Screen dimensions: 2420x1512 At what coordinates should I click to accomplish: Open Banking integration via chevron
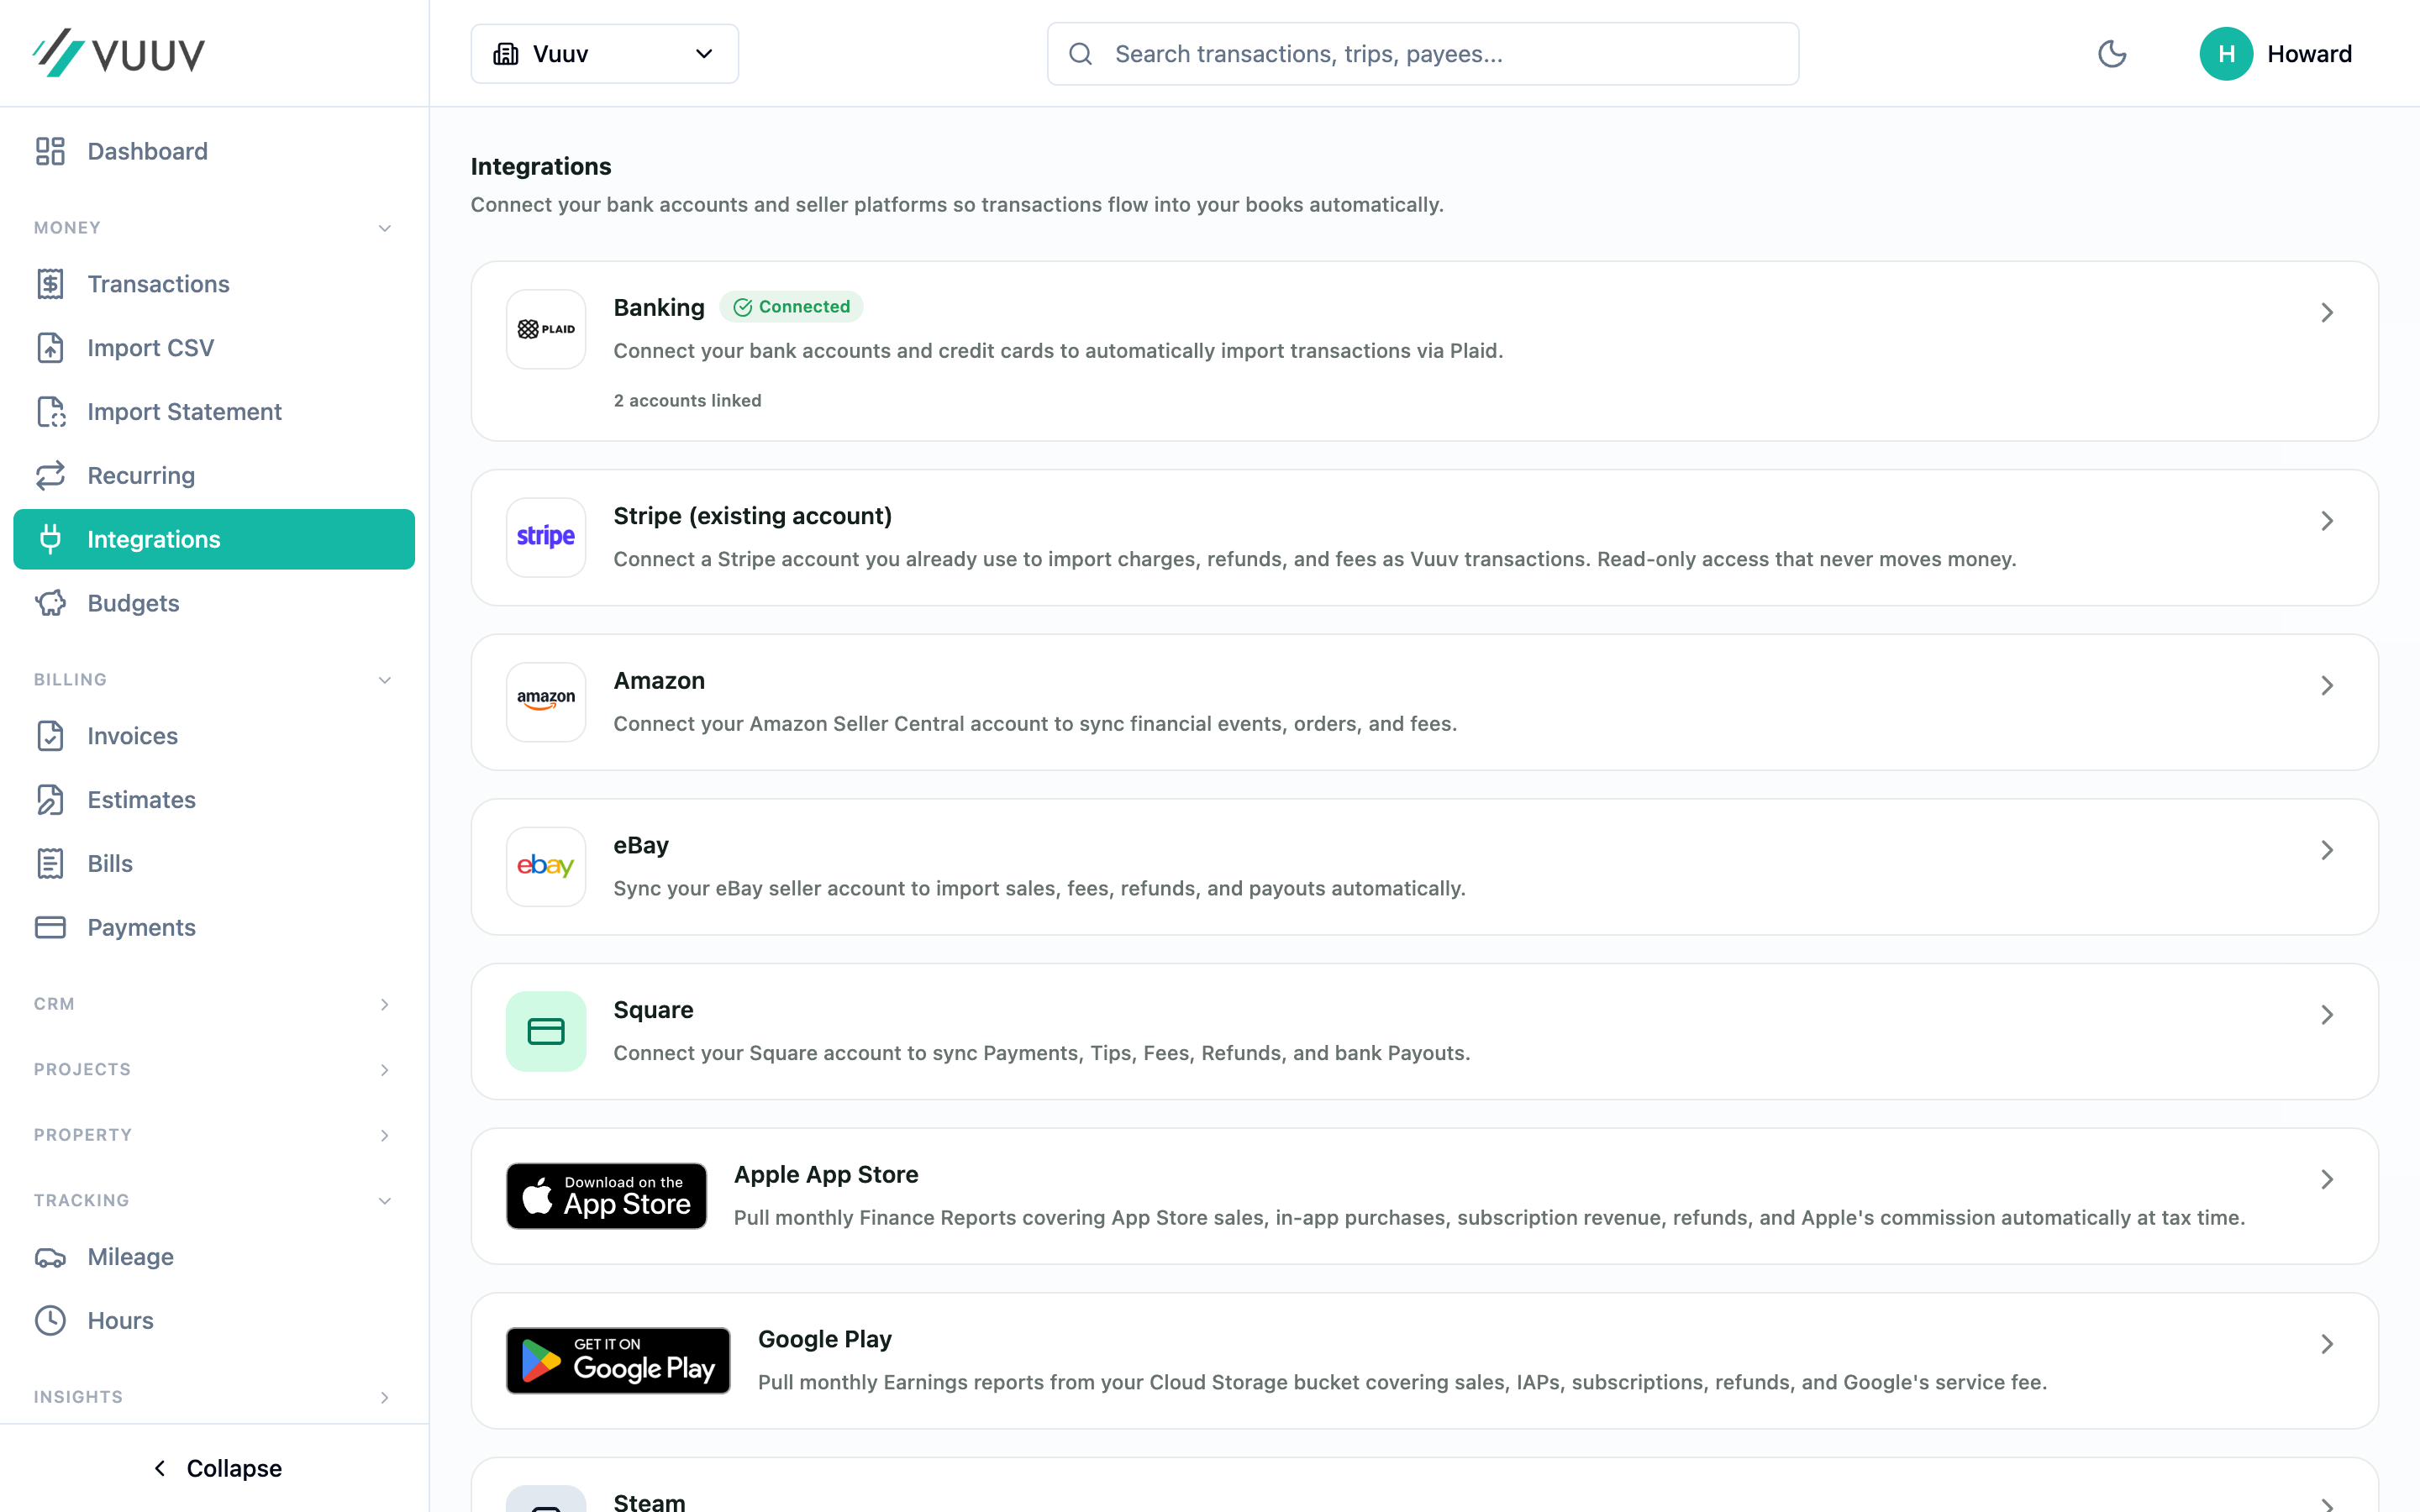[x=2327, y=313]
